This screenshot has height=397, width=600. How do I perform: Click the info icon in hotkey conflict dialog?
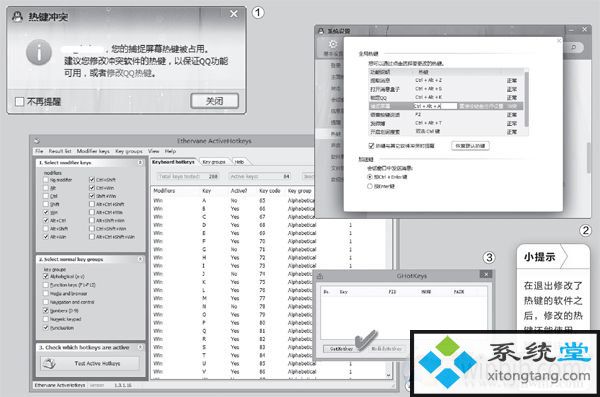pyautogui.click(x=39, y=52)
